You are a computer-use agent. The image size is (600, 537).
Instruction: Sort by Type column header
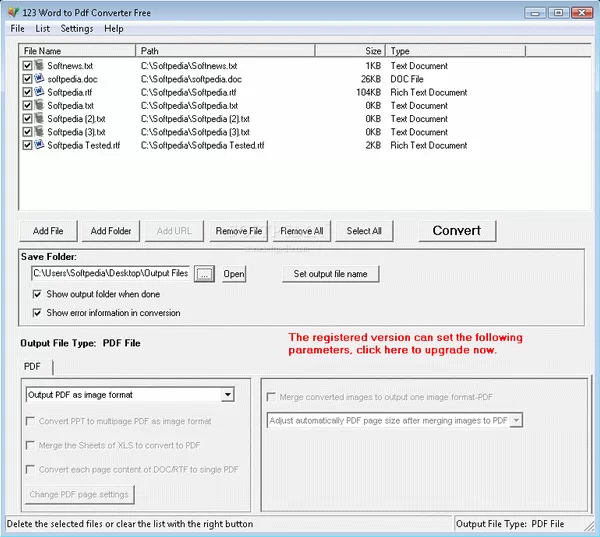click(455, 51)
